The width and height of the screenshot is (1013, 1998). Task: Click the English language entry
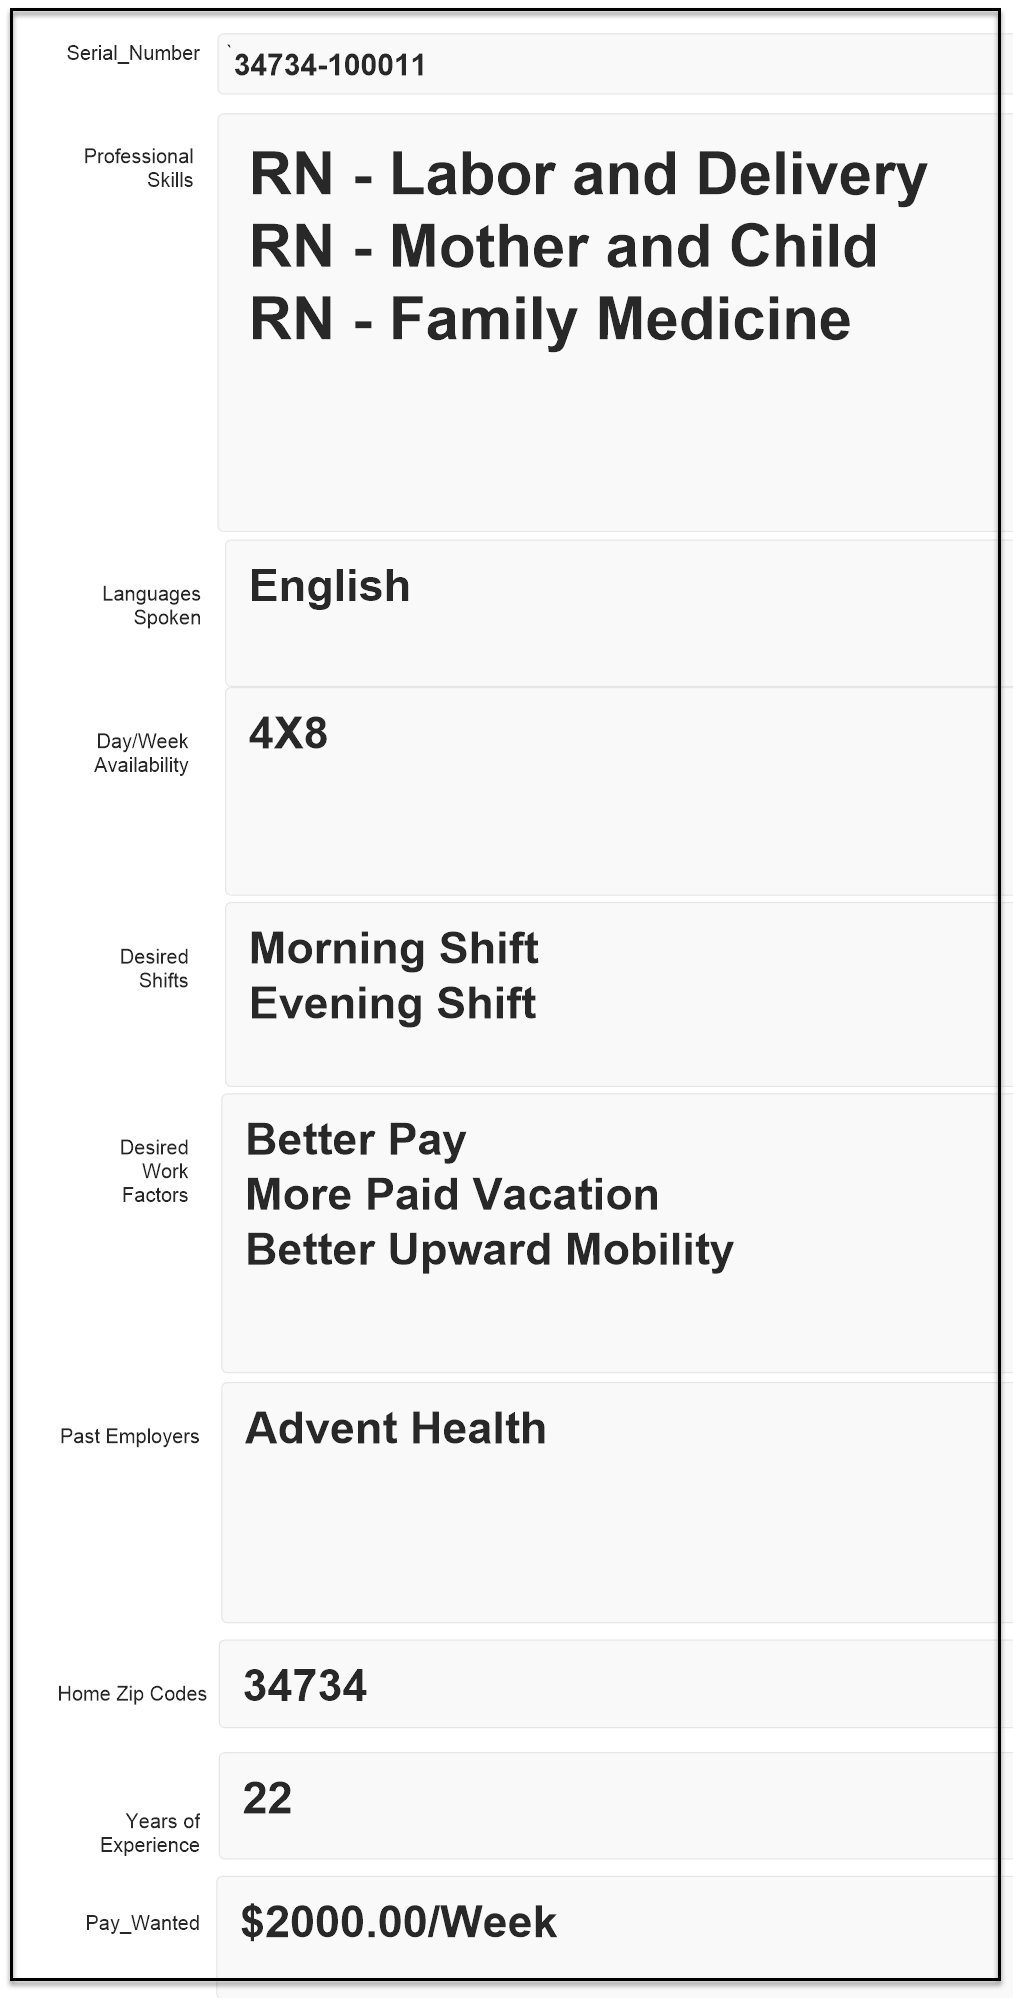pyautogui.click(x=330, y=586)
